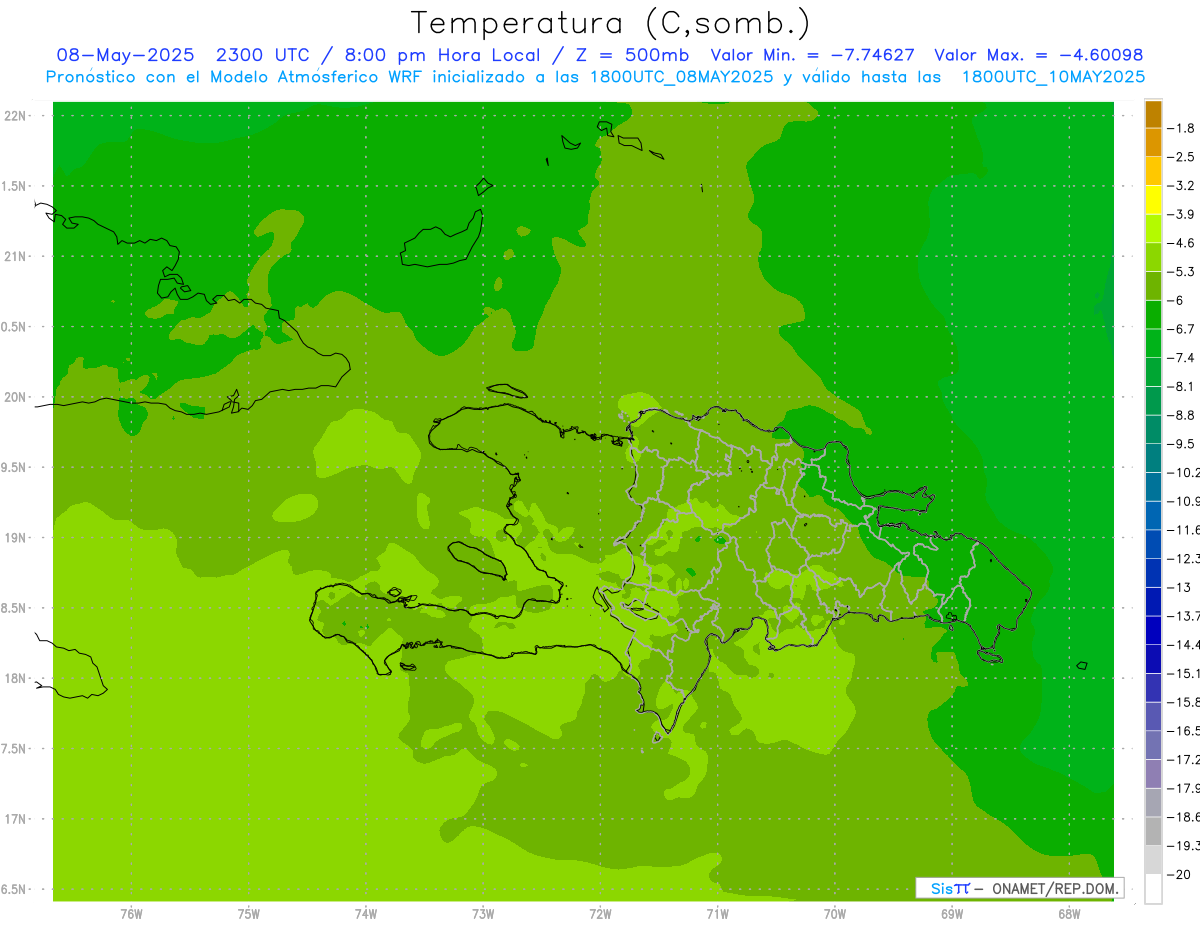Click the 76W longitude axis label
1200x927 pixels.
[x=131, y=914]
